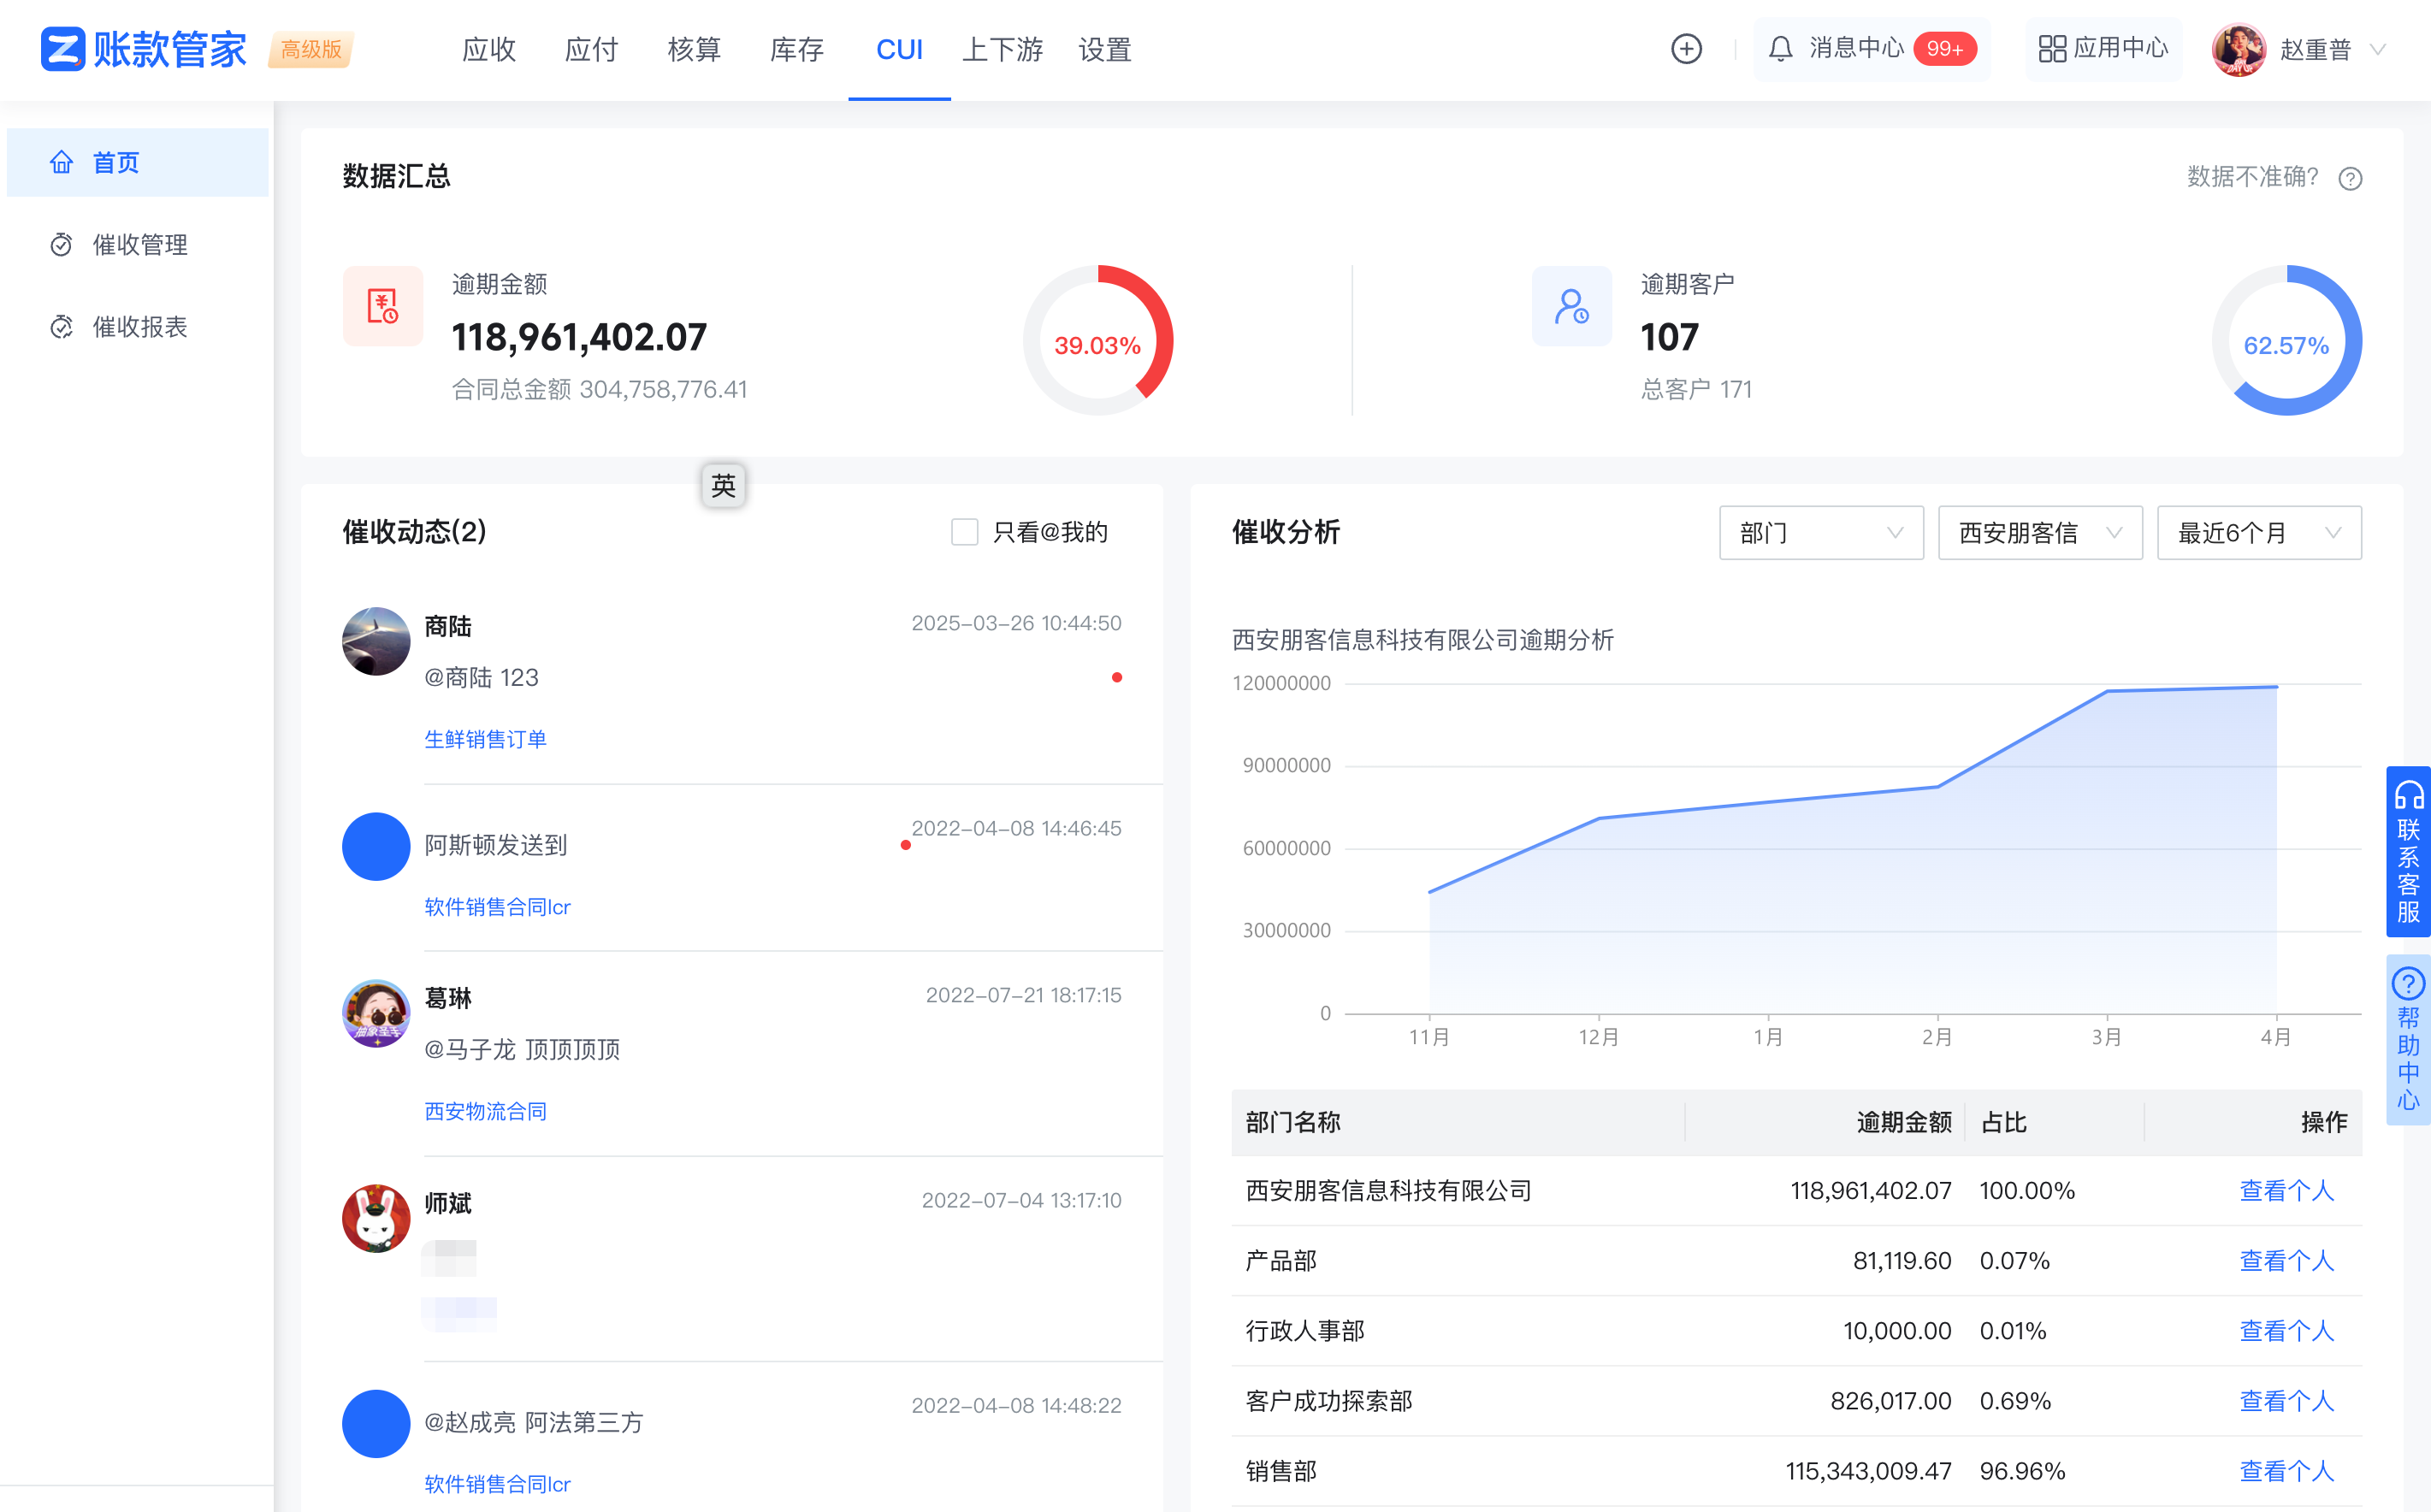This screenshot has width=2431, height=1512.
Task: Click the plus add icon in header
Action: click(1686, 49)
